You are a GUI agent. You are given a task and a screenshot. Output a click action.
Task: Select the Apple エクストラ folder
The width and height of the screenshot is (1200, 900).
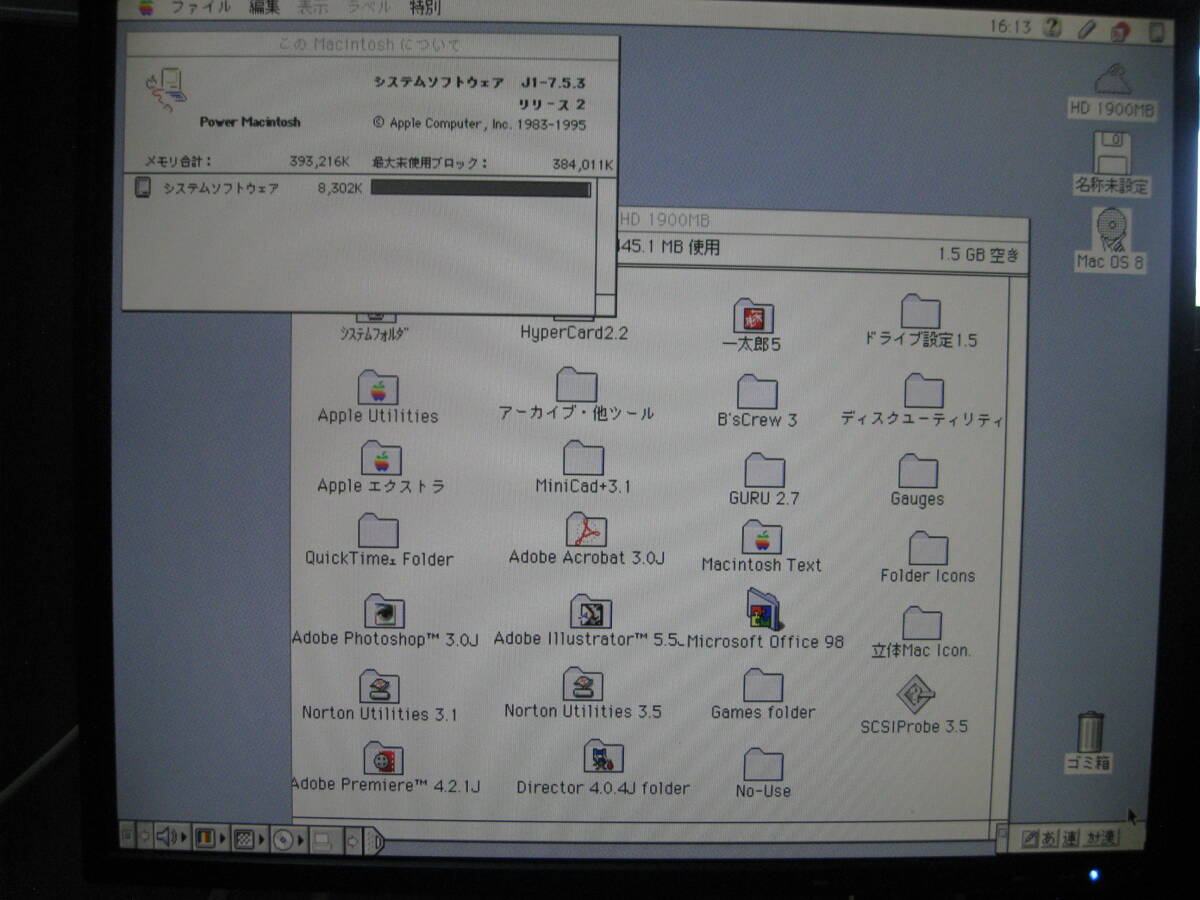pos(381,458)
